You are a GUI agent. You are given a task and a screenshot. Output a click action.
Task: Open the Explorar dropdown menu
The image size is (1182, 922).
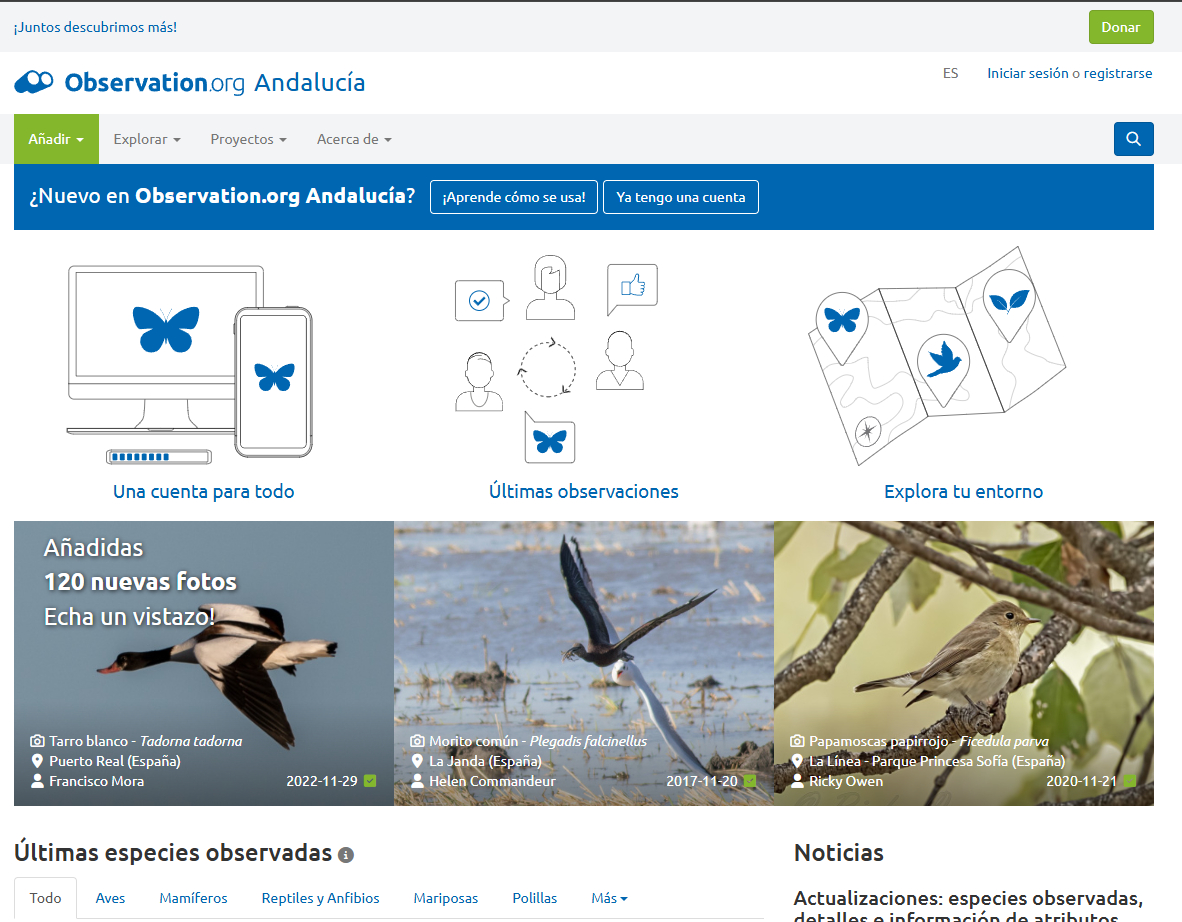click(x=147, y=139)
